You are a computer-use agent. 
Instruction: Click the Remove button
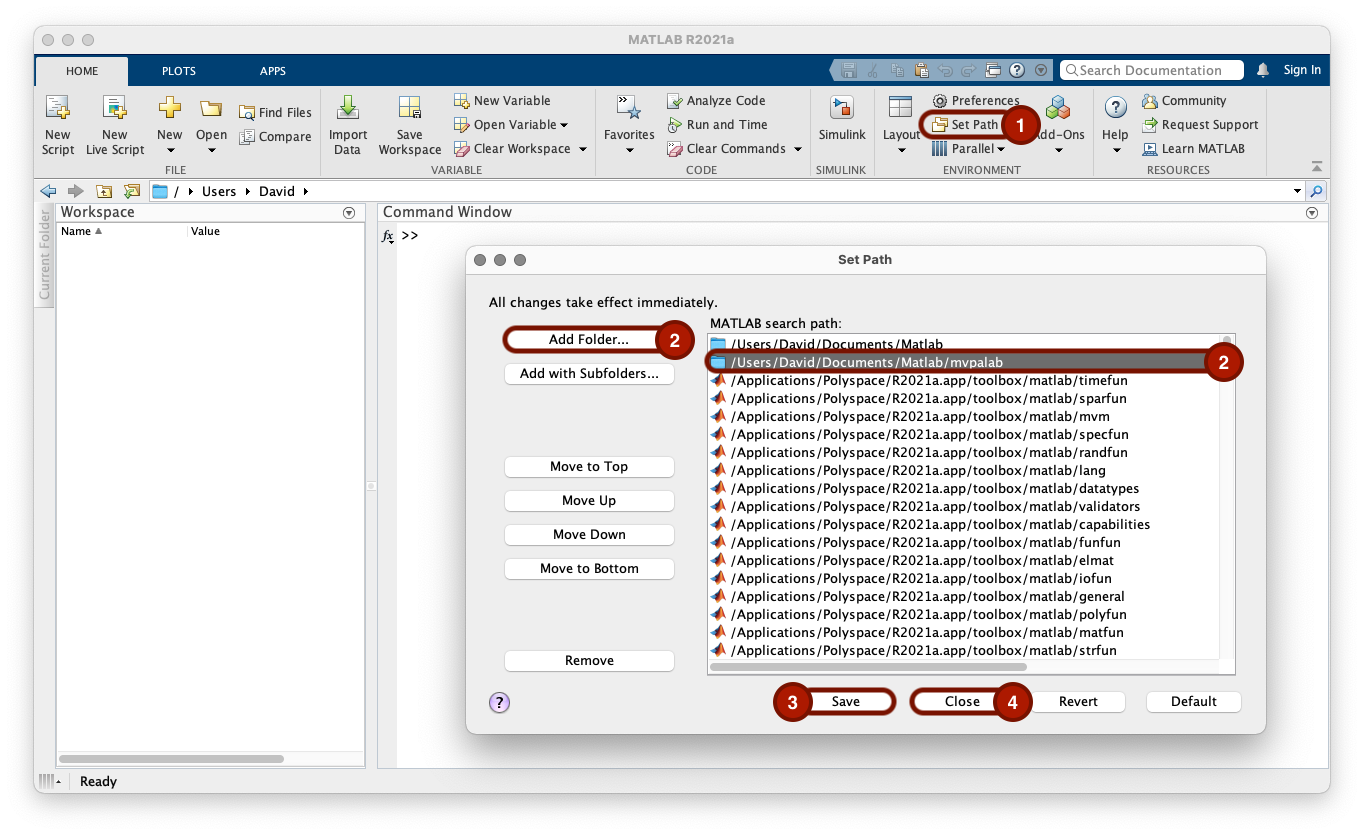[589, 661]
